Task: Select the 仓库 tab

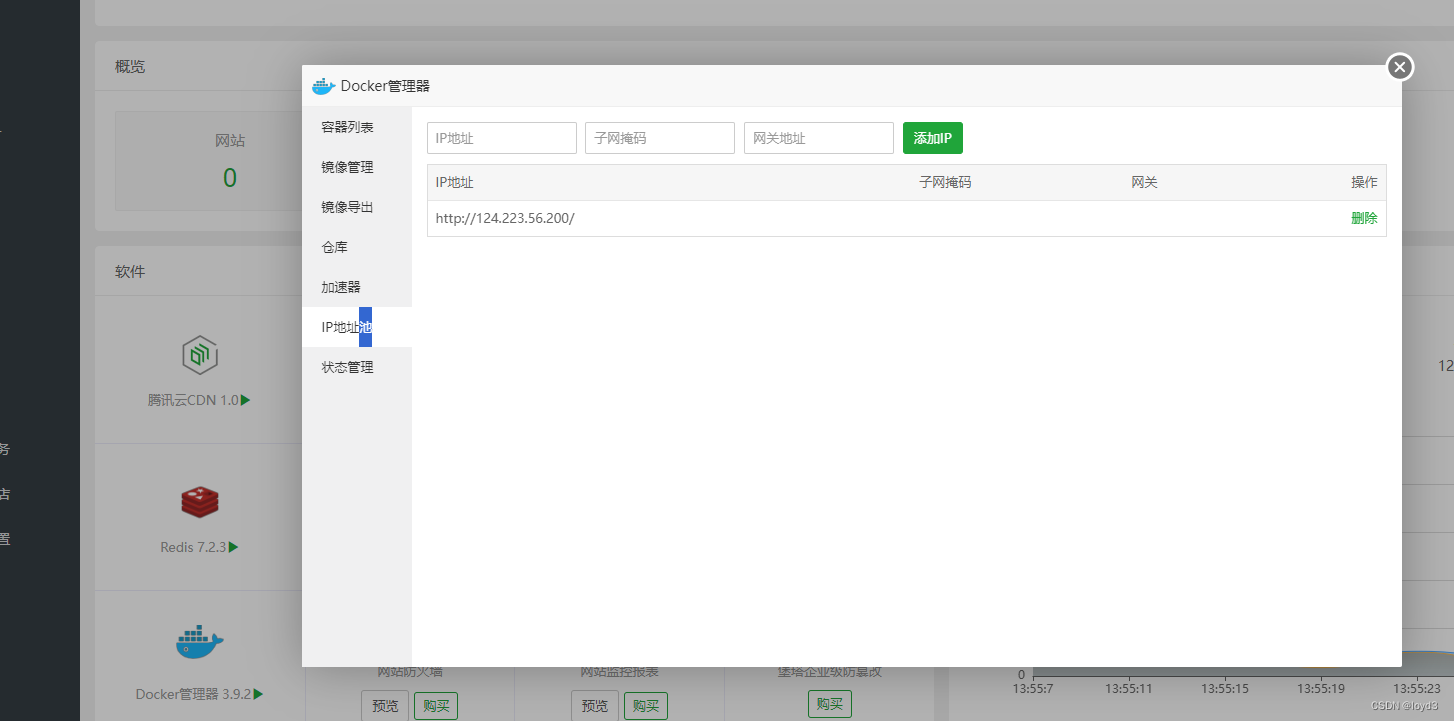Action: click(357, 247)
